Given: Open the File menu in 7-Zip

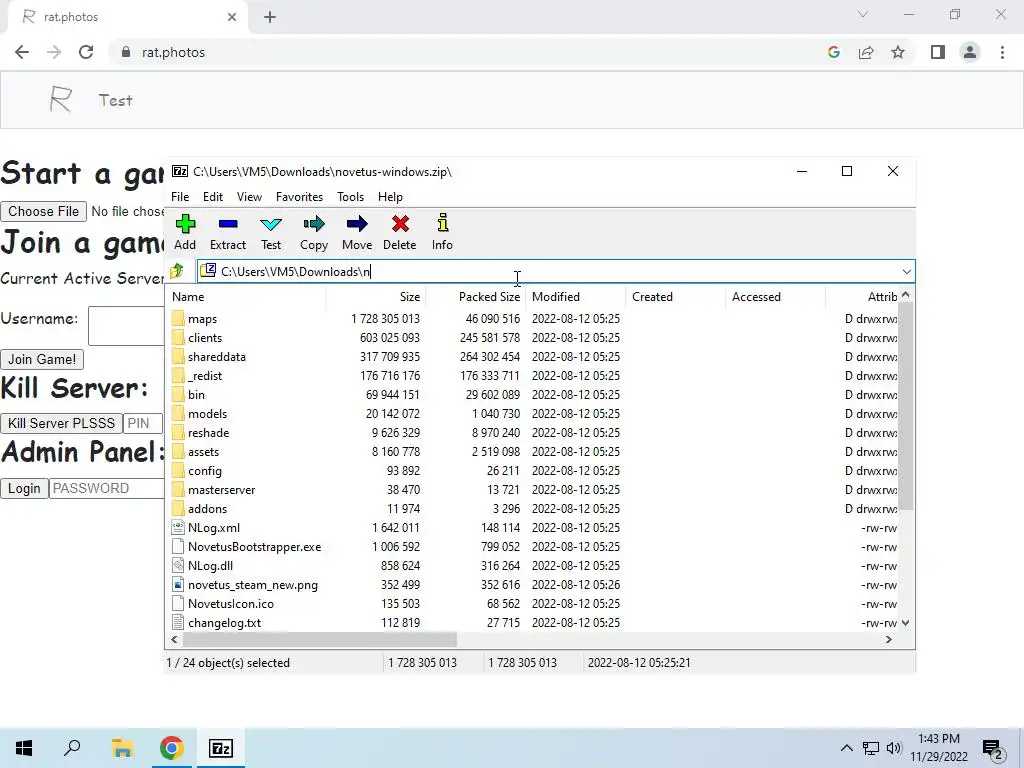Looking at the screenshot, I should pyautogui.click(x=180, y=197).
